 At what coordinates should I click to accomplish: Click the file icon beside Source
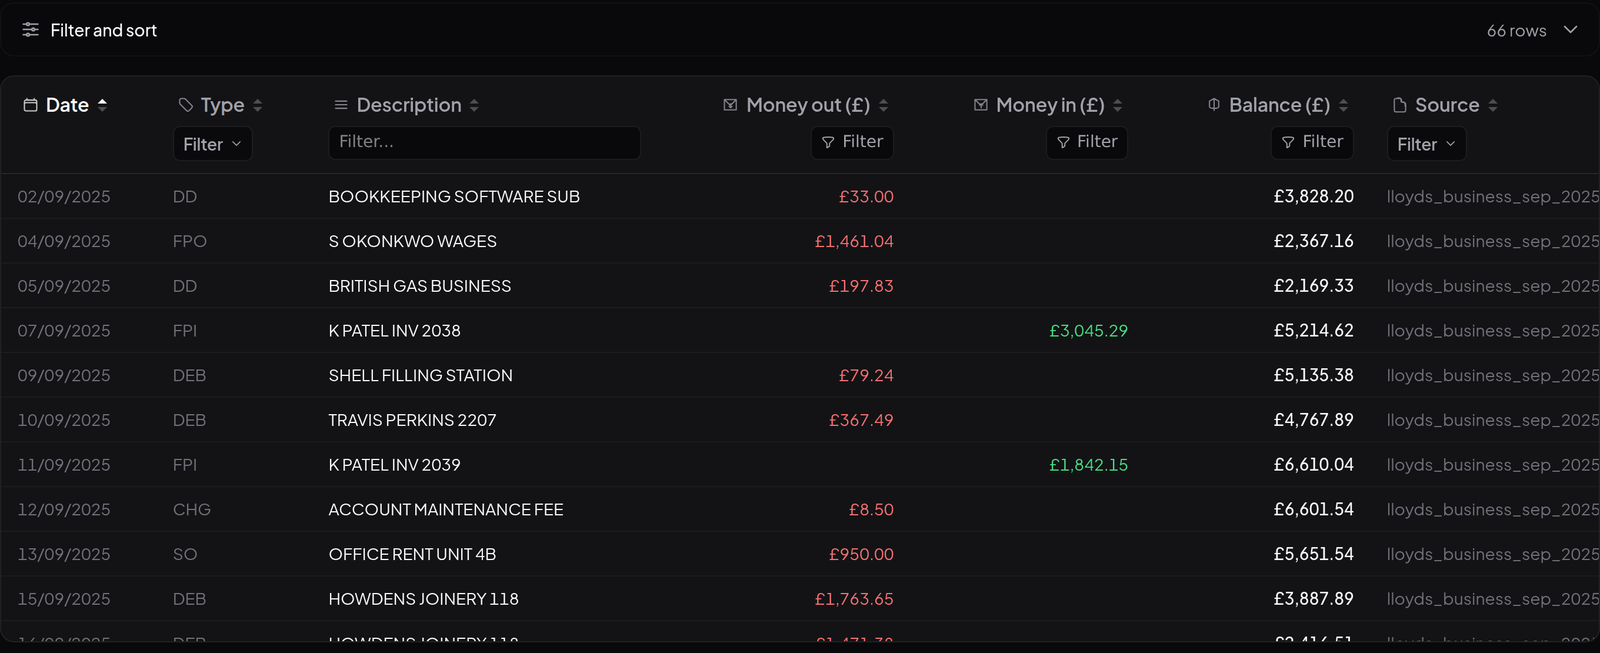pyautogui.click(x=1400, y=105)
